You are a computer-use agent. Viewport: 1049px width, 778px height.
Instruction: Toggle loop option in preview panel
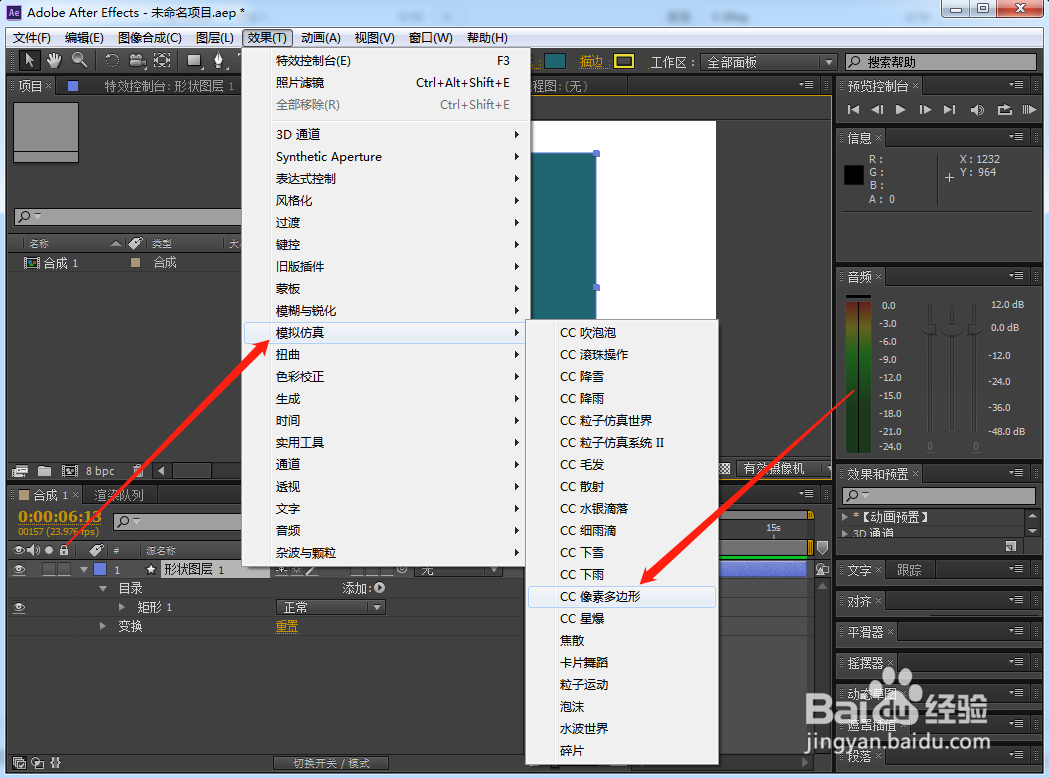[1004, 109]
